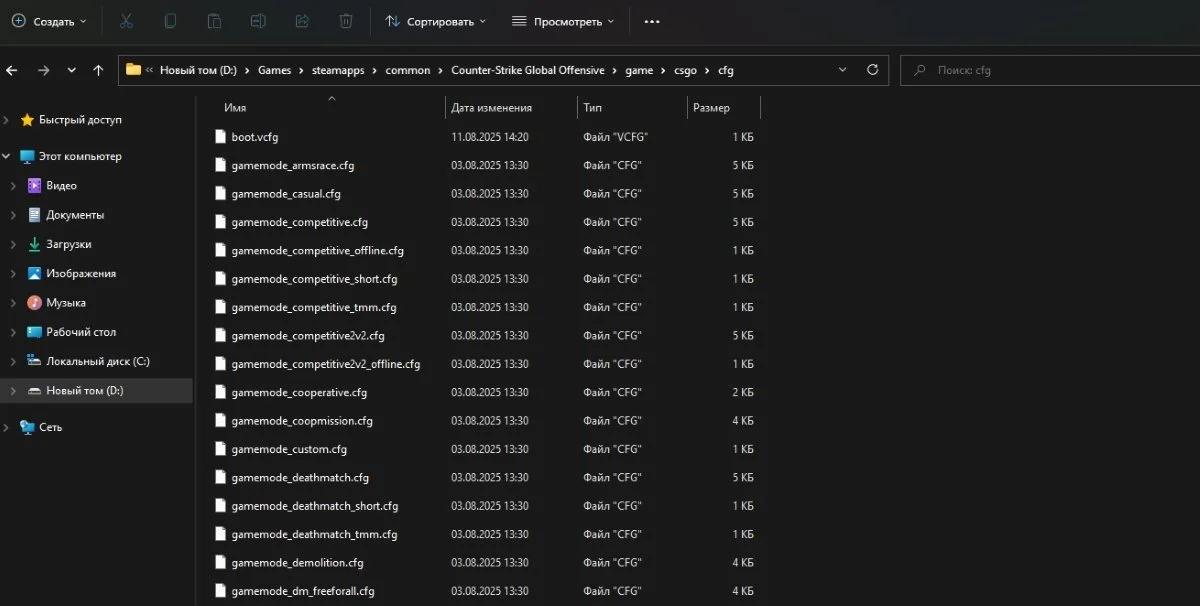Click the Музыка icon in sidebar
This screenshot has height=606, width=1200.
pyautogui.click(x=34, y=302)
